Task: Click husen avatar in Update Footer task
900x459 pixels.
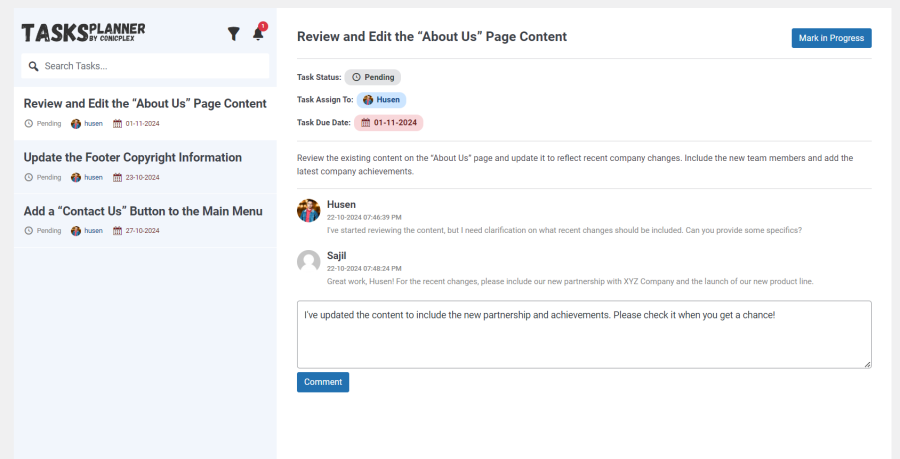Action: tap(76, 177)
